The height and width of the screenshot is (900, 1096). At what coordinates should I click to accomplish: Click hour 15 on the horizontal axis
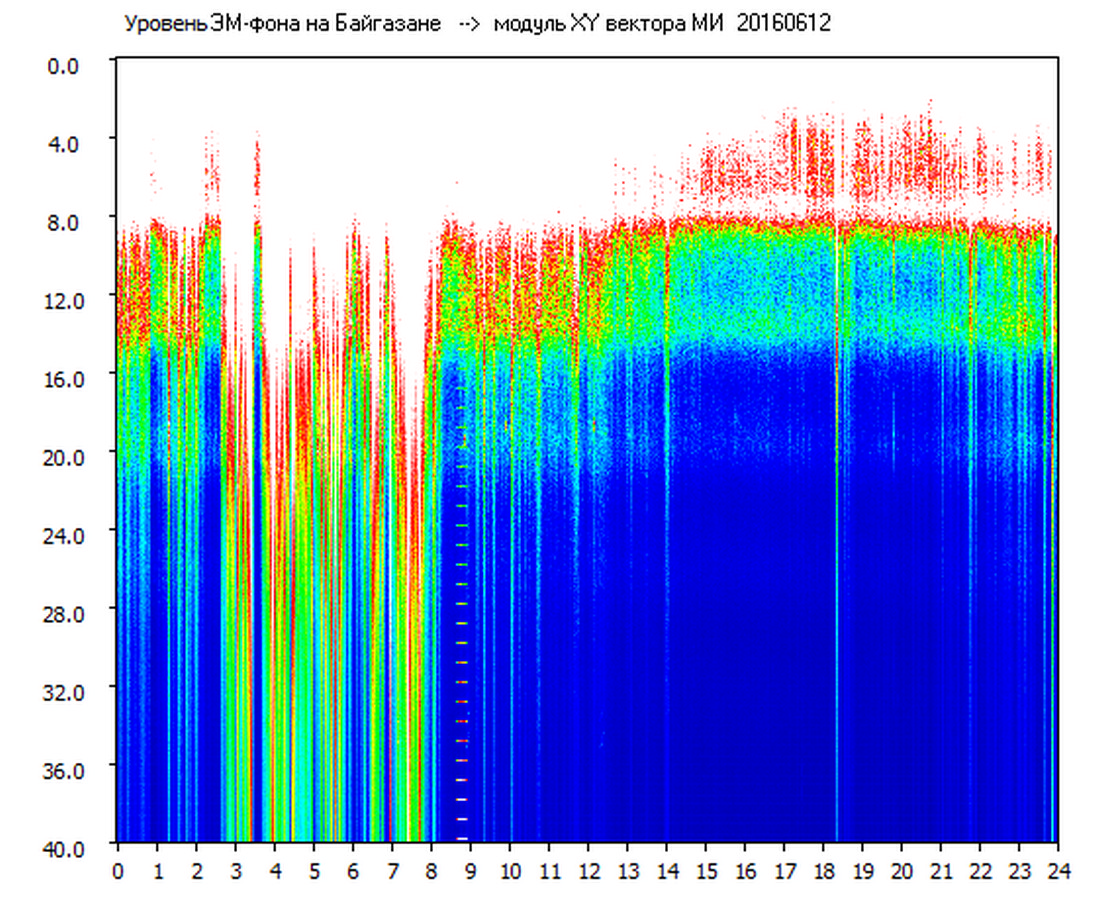pyautogui.click(x=706, y=870)
